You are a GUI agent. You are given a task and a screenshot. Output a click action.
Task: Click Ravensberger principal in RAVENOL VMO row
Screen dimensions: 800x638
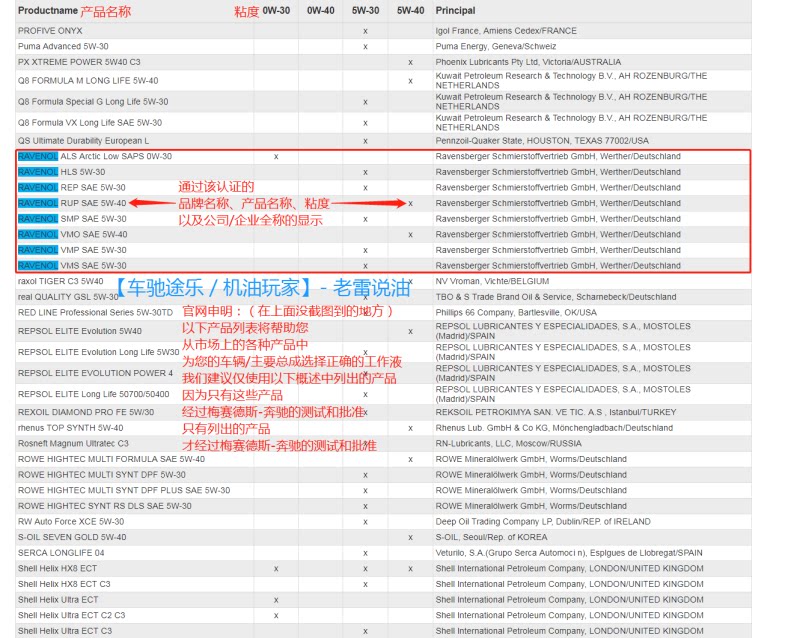pos(558,234)
